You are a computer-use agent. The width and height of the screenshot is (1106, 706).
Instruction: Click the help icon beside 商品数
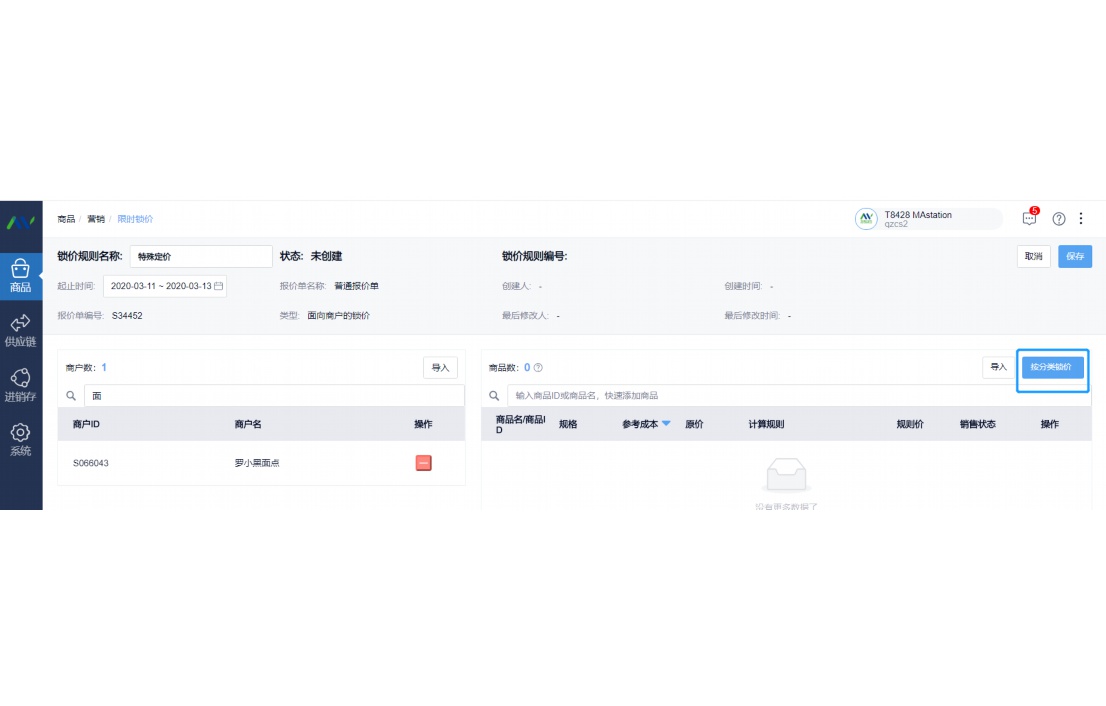(x=538, y=367)
